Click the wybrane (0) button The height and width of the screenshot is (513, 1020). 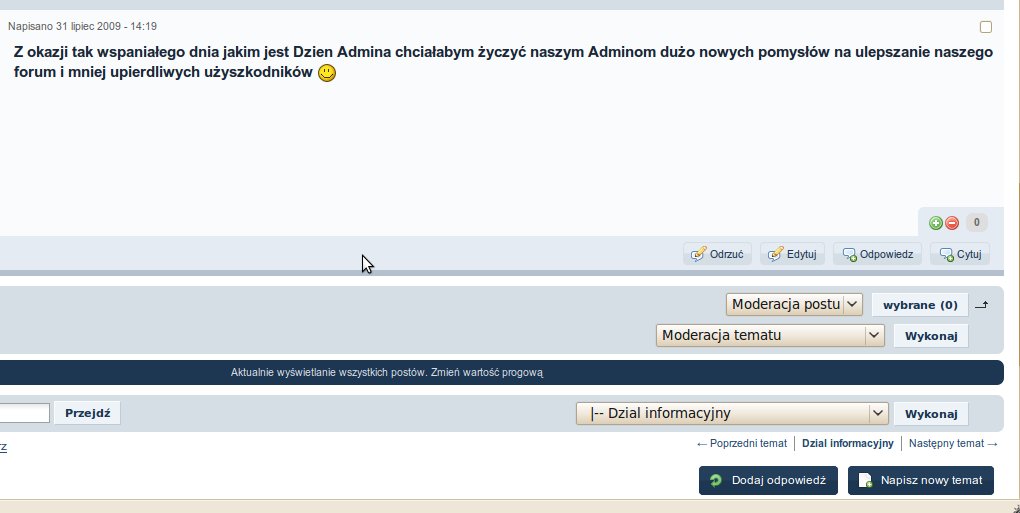point(920,305)
